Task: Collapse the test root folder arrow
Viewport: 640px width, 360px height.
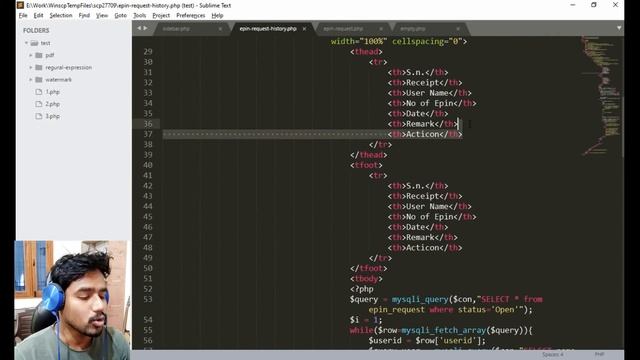Action: pos(26,43)
